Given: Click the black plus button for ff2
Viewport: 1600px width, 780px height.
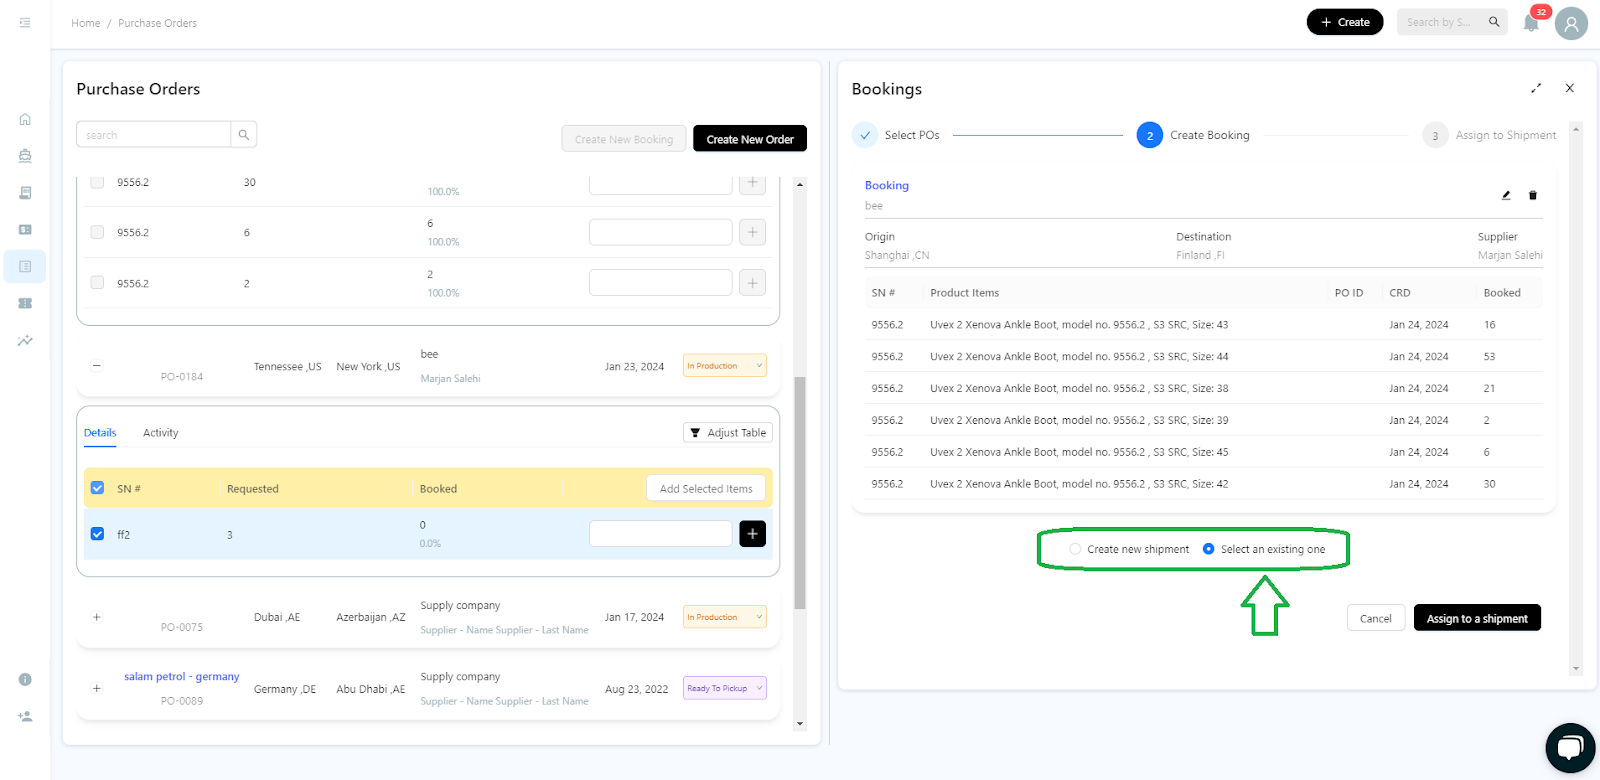Looking at the screenshot, I should tap(752, 534).
